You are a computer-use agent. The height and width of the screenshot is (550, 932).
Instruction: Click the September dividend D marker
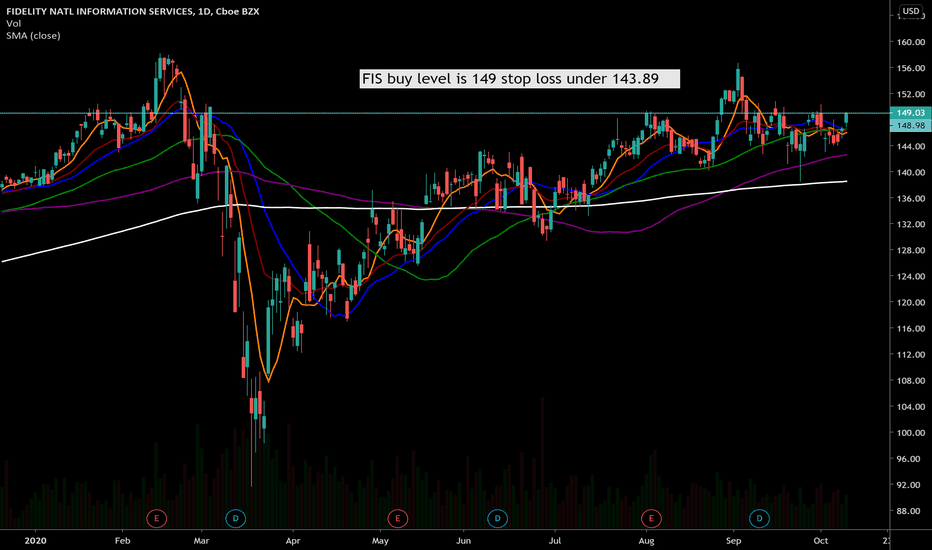759,518
